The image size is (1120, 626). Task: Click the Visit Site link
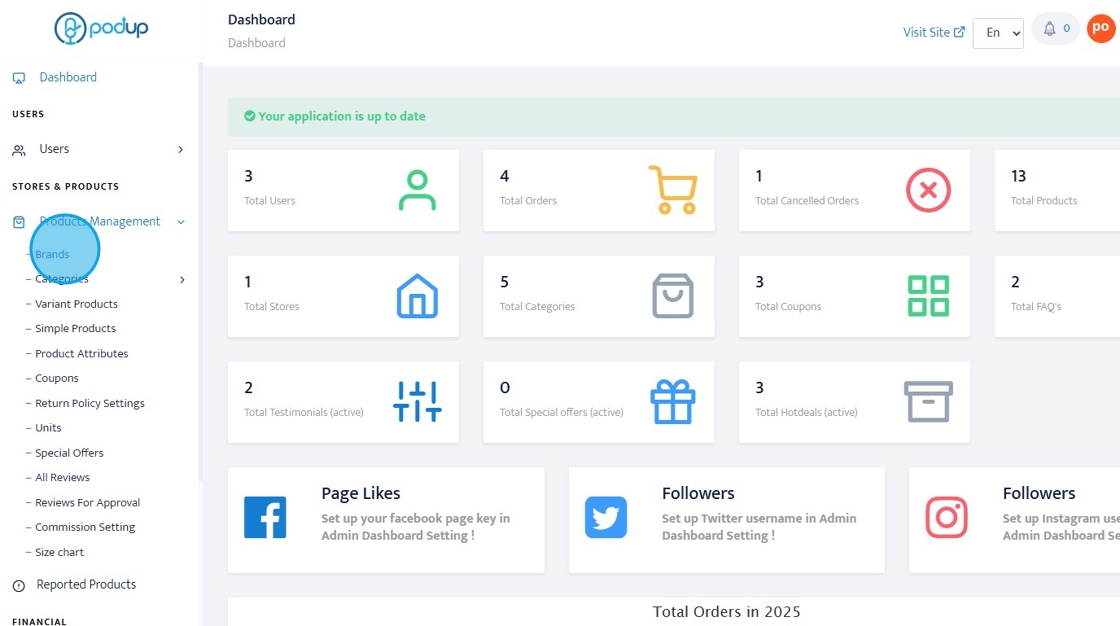pos(933,32)
